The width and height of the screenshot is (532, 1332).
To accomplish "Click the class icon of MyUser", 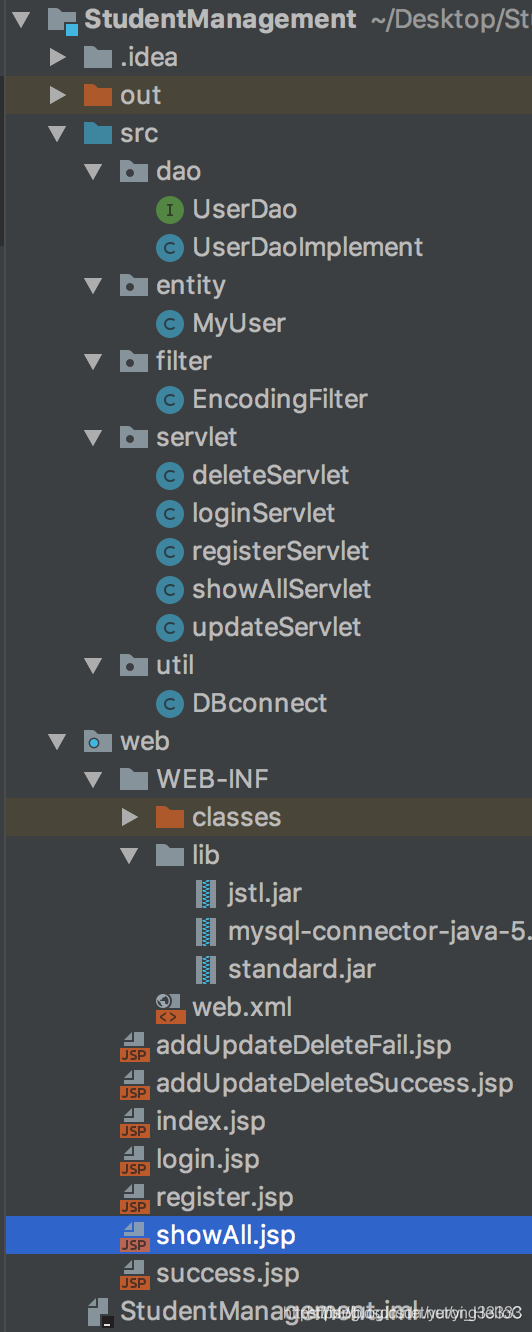I will [170, 323].
